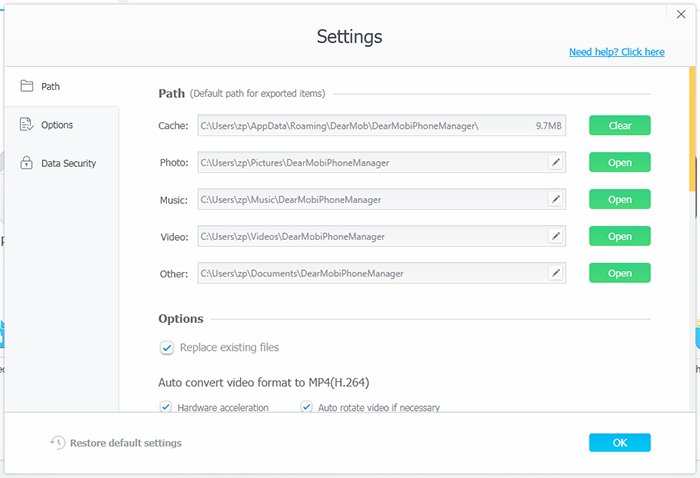
Task: Switch to the Data Security tab
Action: (62, 163)
